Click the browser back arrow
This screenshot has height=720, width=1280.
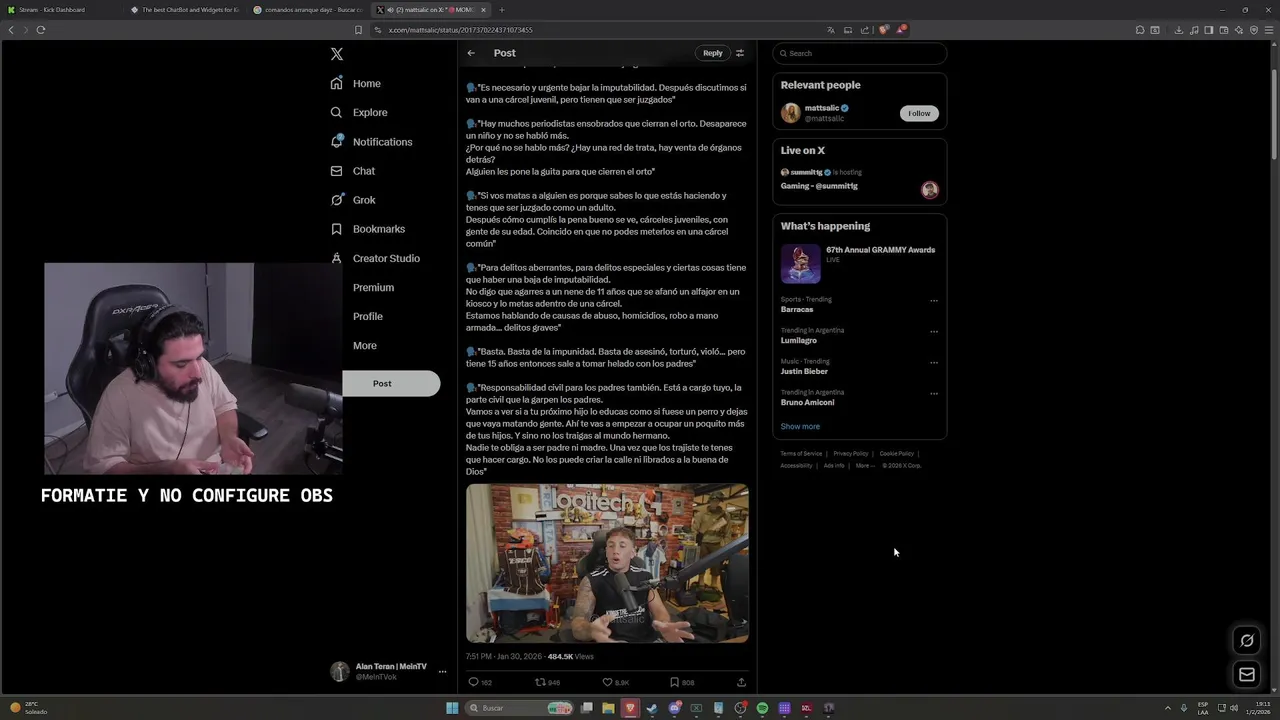pos(11,30)
